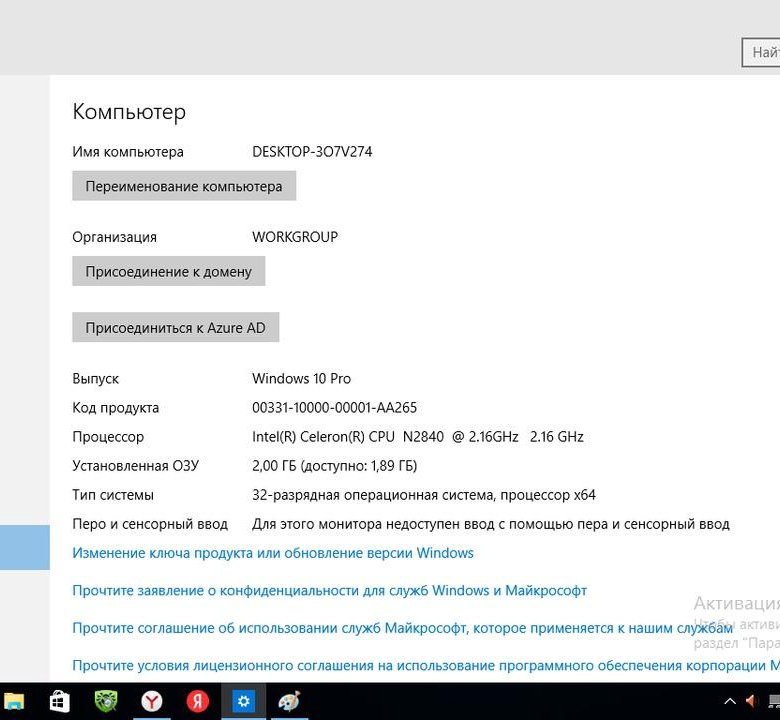Click the Переименование компьютера button

184,186
